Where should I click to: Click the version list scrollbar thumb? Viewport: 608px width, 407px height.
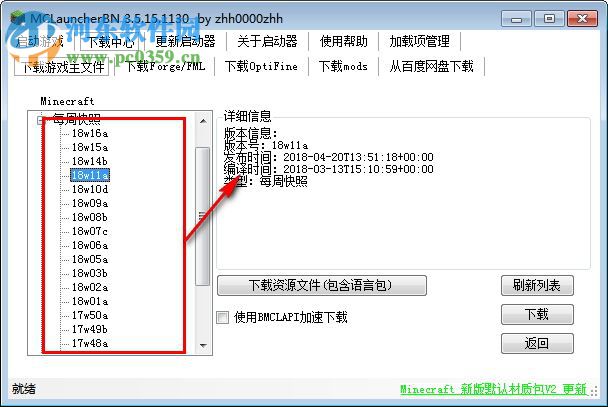point(203,216)
